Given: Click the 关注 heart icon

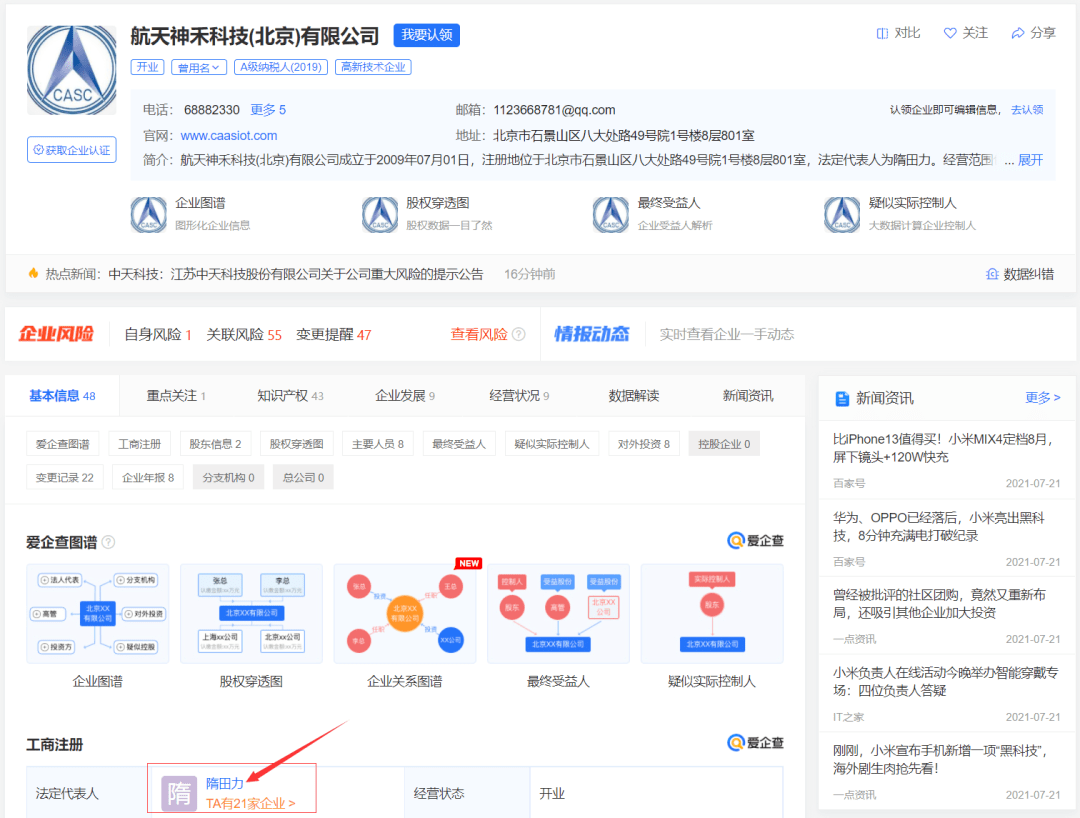Looking at the screenshot, I should (950, 33).
